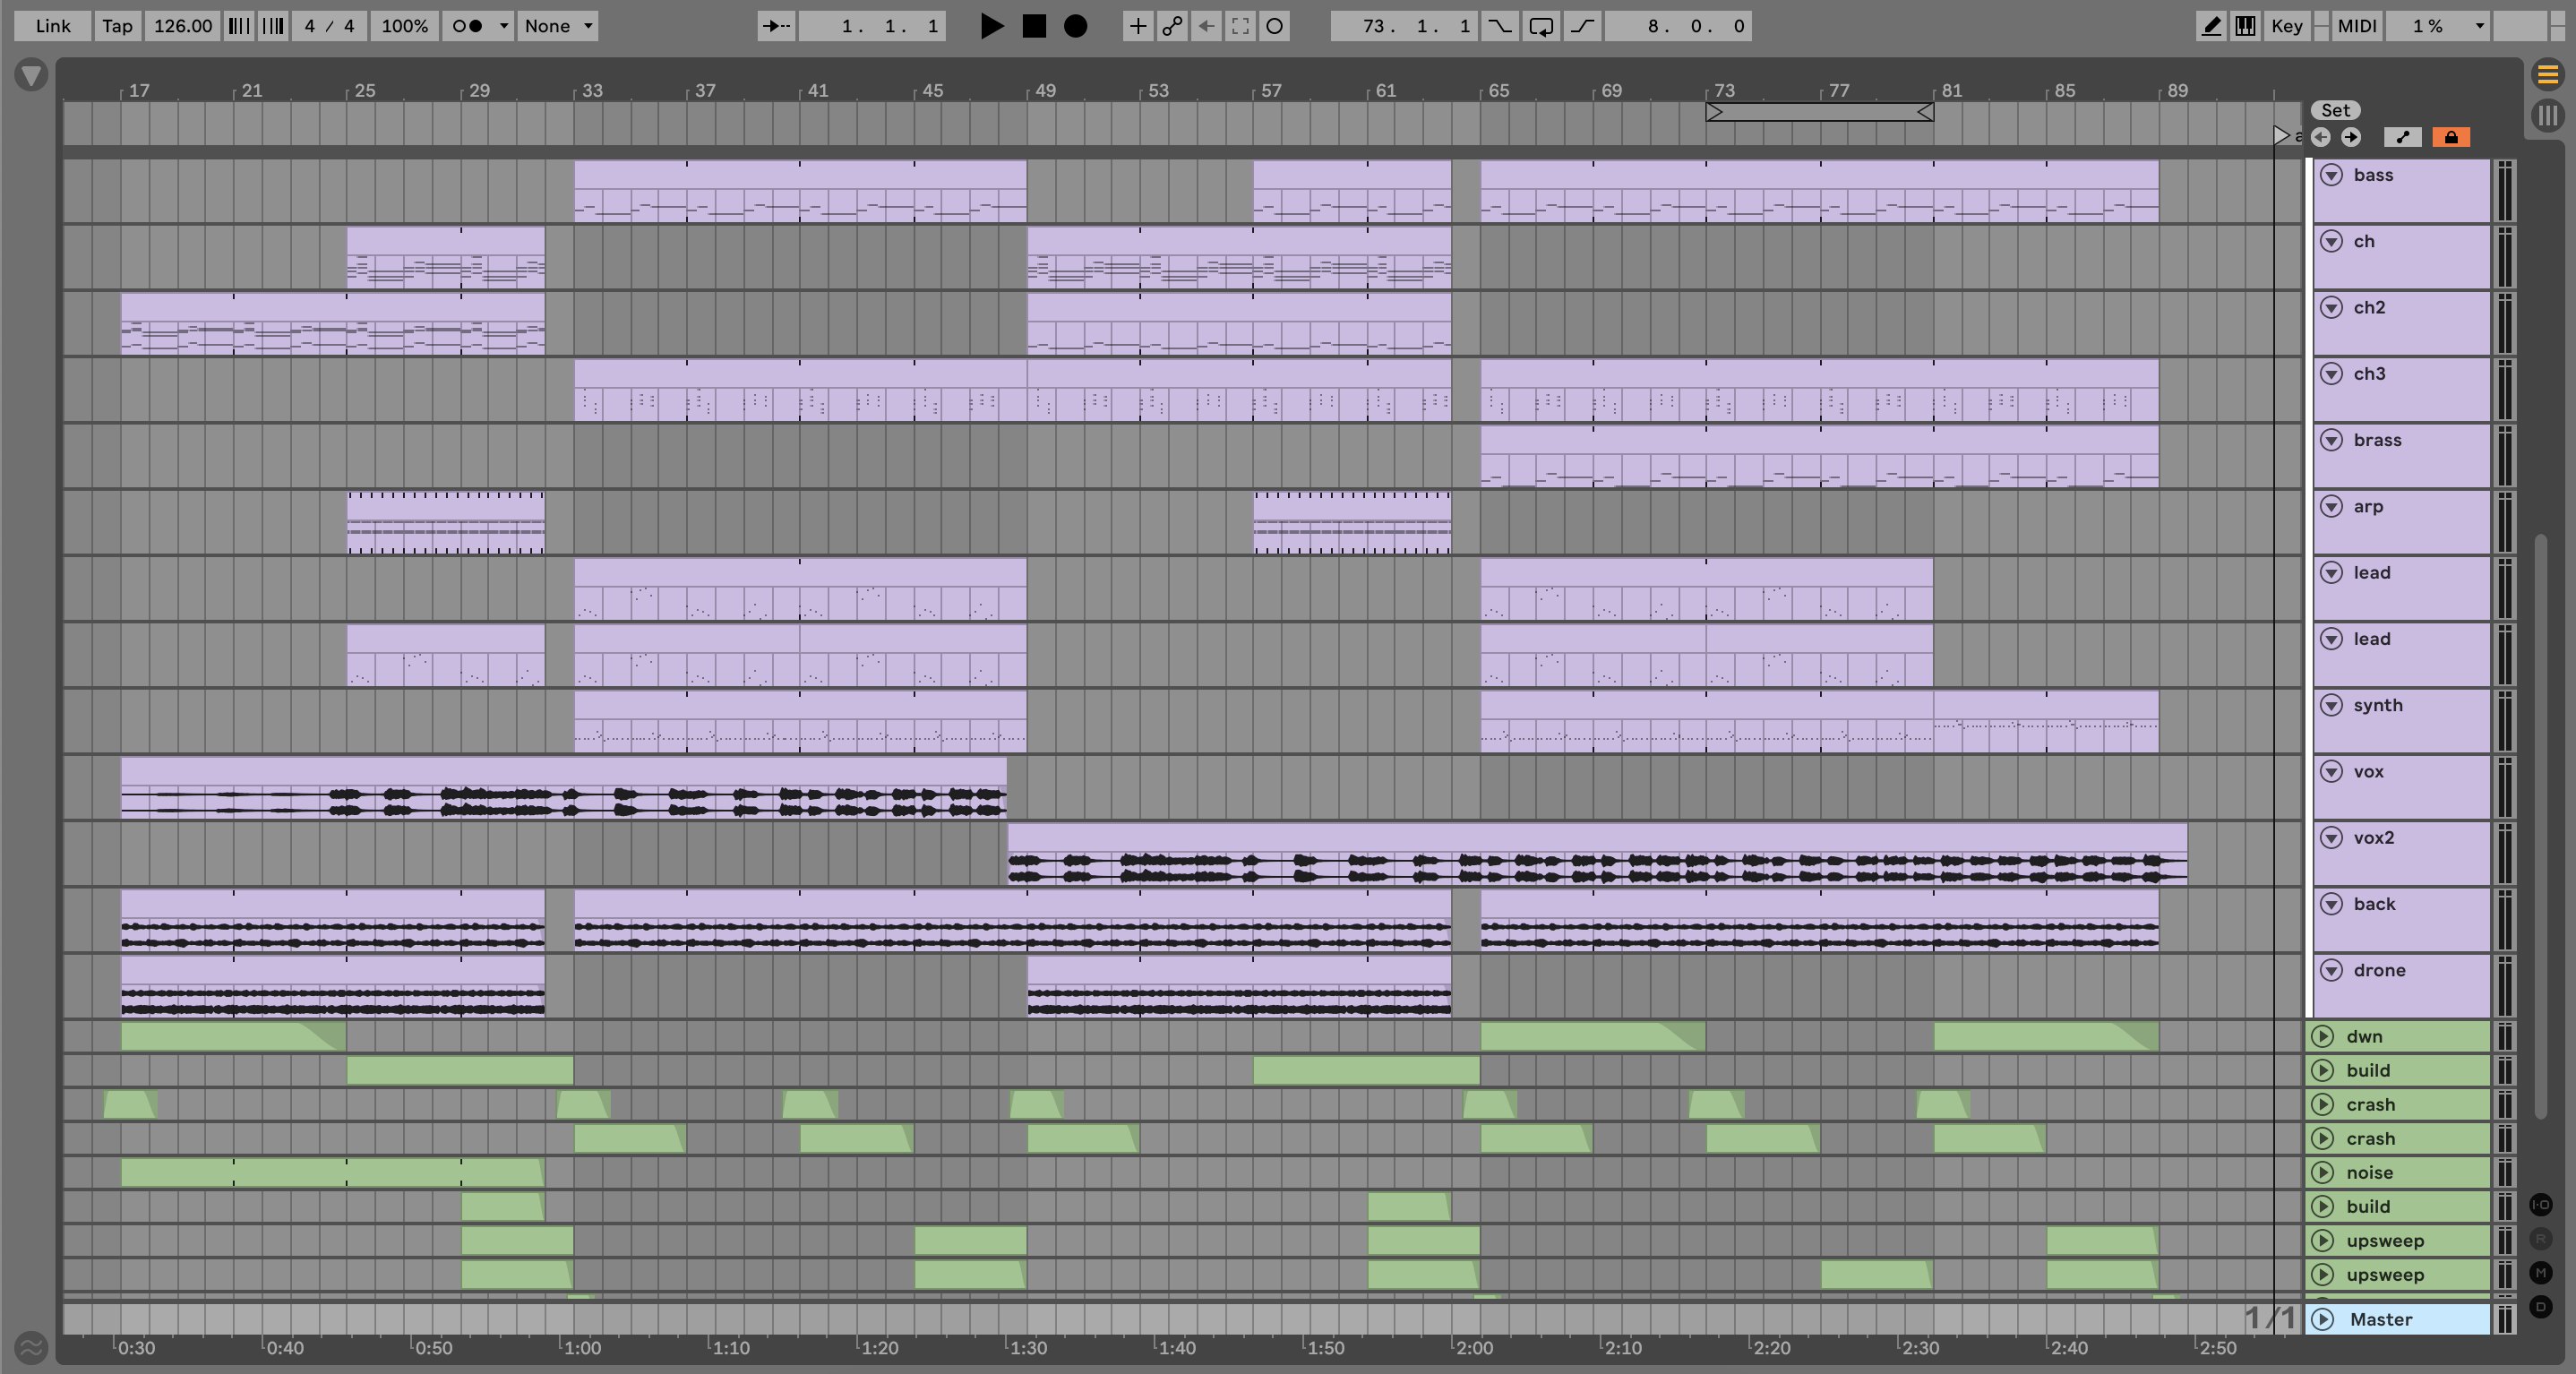
Task: Open the Key map mode
Action: [2286, 26]
